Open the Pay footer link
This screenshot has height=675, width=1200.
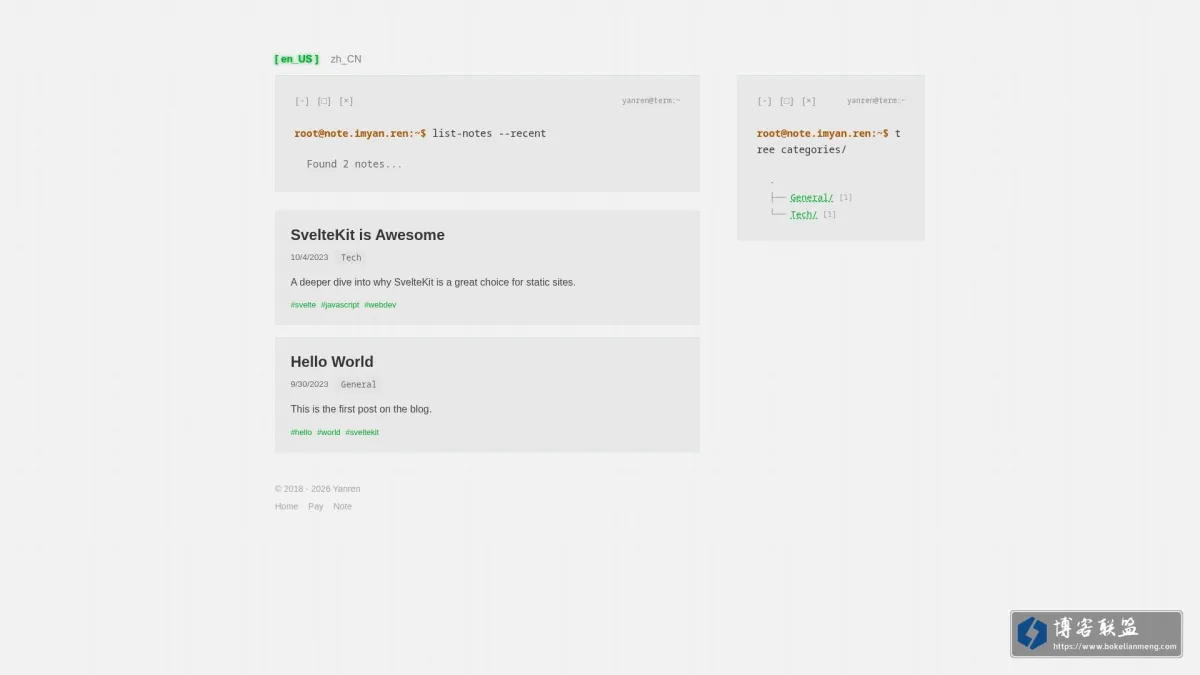click(x=316, y=507)
